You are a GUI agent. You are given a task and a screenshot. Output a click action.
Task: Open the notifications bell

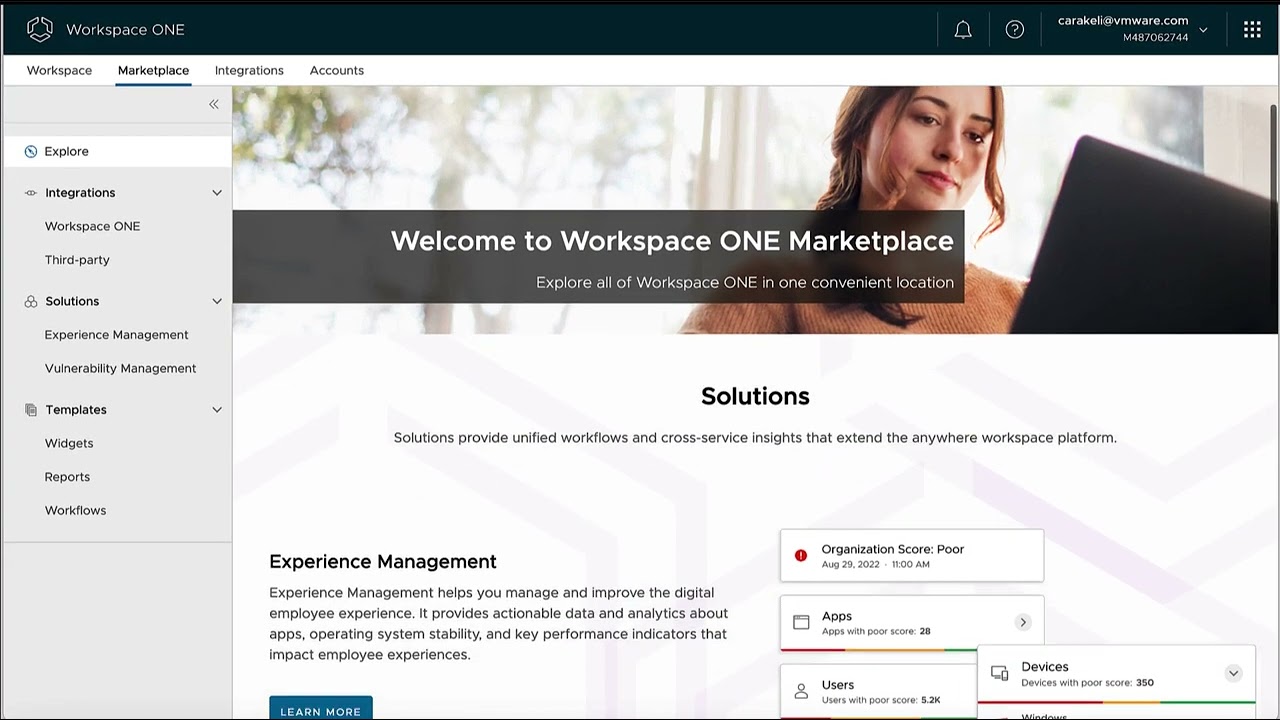[963, 30]
